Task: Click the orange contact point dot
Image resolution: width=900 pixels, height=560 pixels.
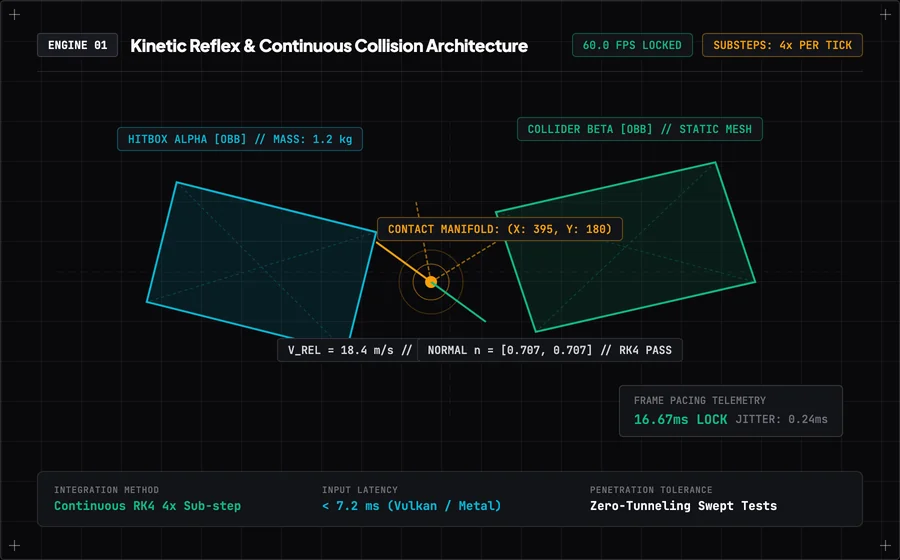Action: [430, 282]
